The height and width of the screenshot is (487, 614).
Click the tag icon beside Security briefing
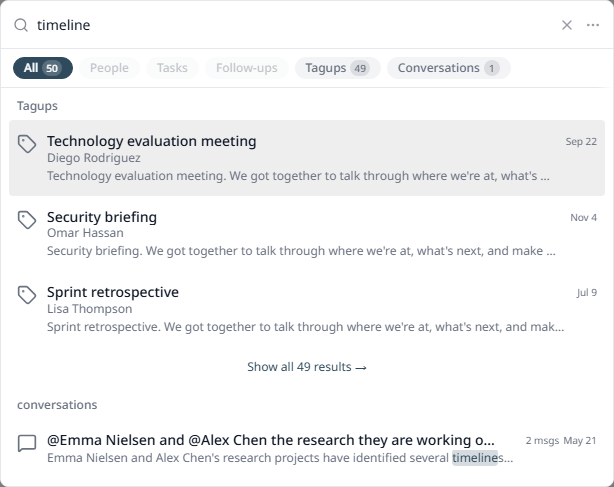pos(27,220)
